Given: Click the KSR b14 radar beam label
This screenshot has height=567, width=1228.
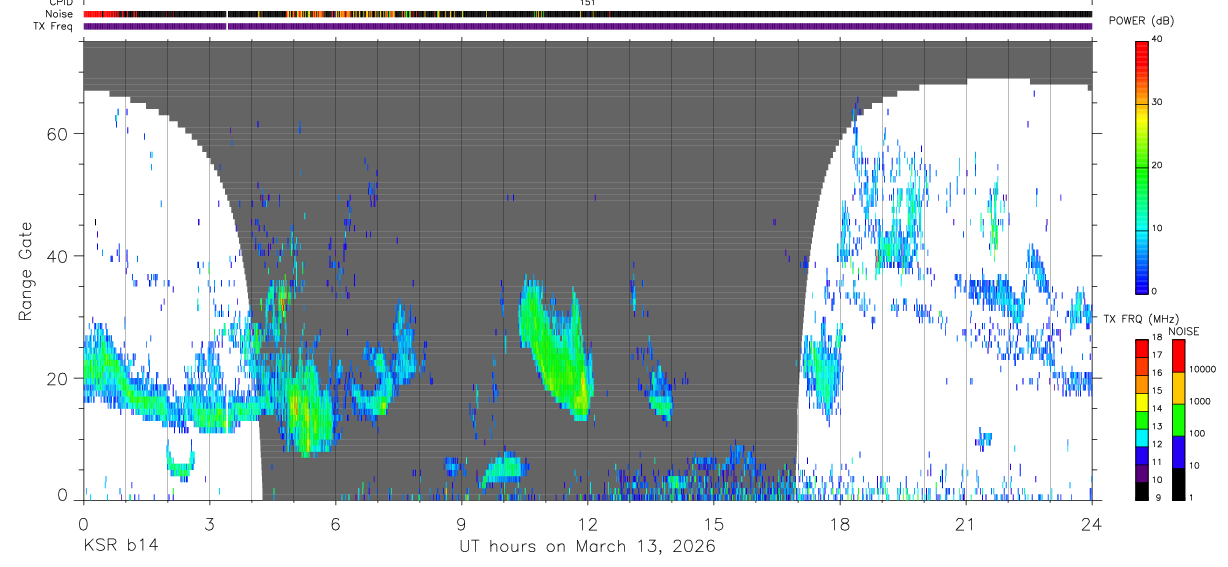Looking at the screenshot, I should [x=120, y=546].
